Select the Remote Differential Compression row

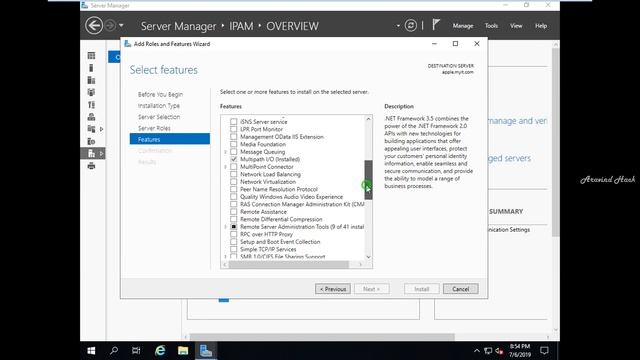coord(281,219)
